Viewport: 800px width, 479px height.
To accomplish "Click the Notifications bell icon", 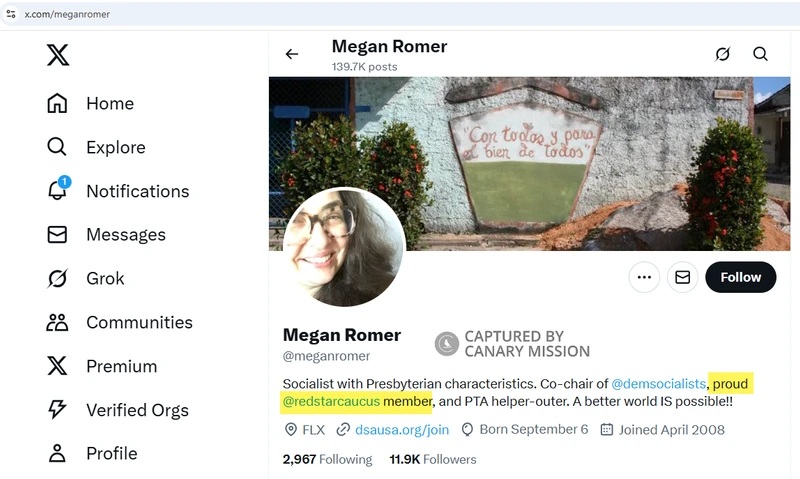I will pos(58,191).
